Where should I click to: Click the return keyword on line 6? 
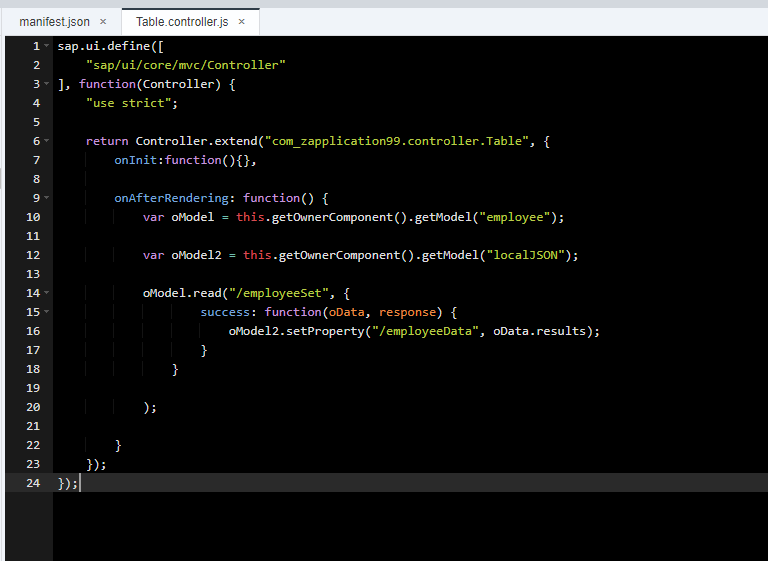point(107,141)
